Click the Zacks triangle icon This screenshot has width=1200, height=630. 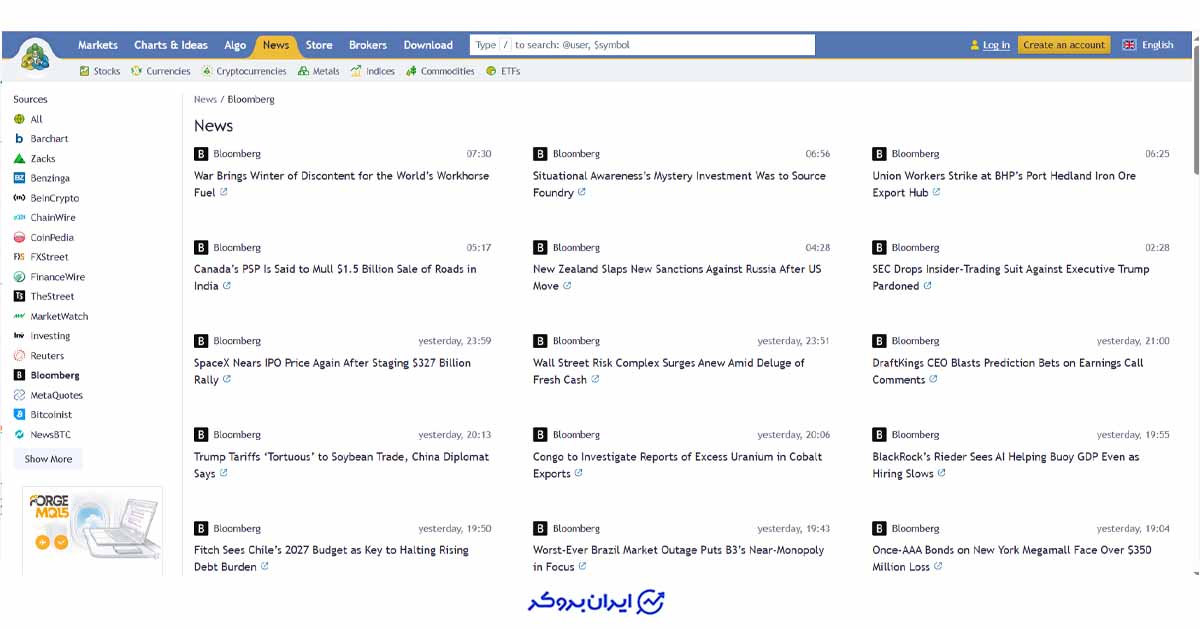pyautogui.click(x=19, y=159)
